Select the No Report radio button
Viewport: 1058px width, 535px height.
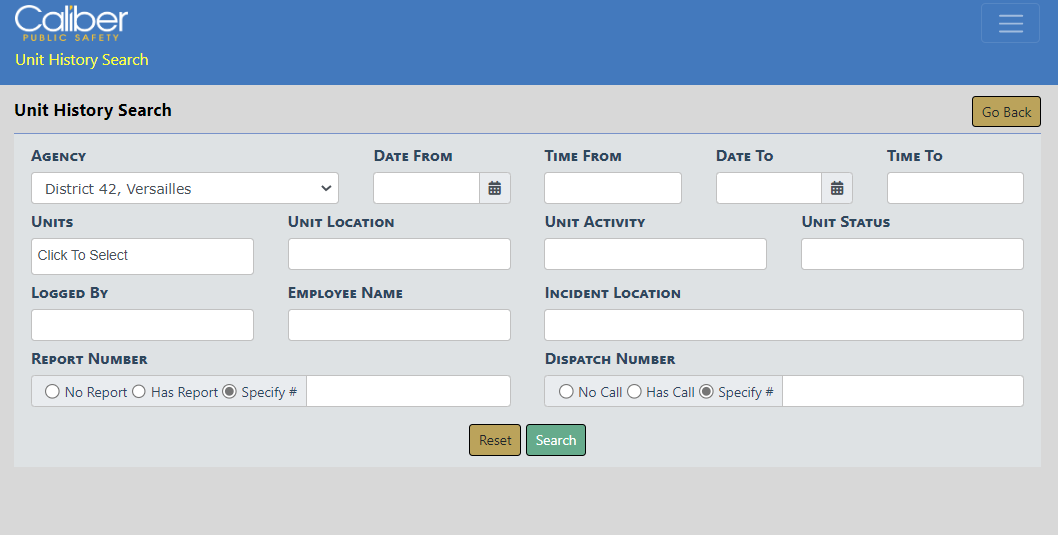click(x=52, y=392)
